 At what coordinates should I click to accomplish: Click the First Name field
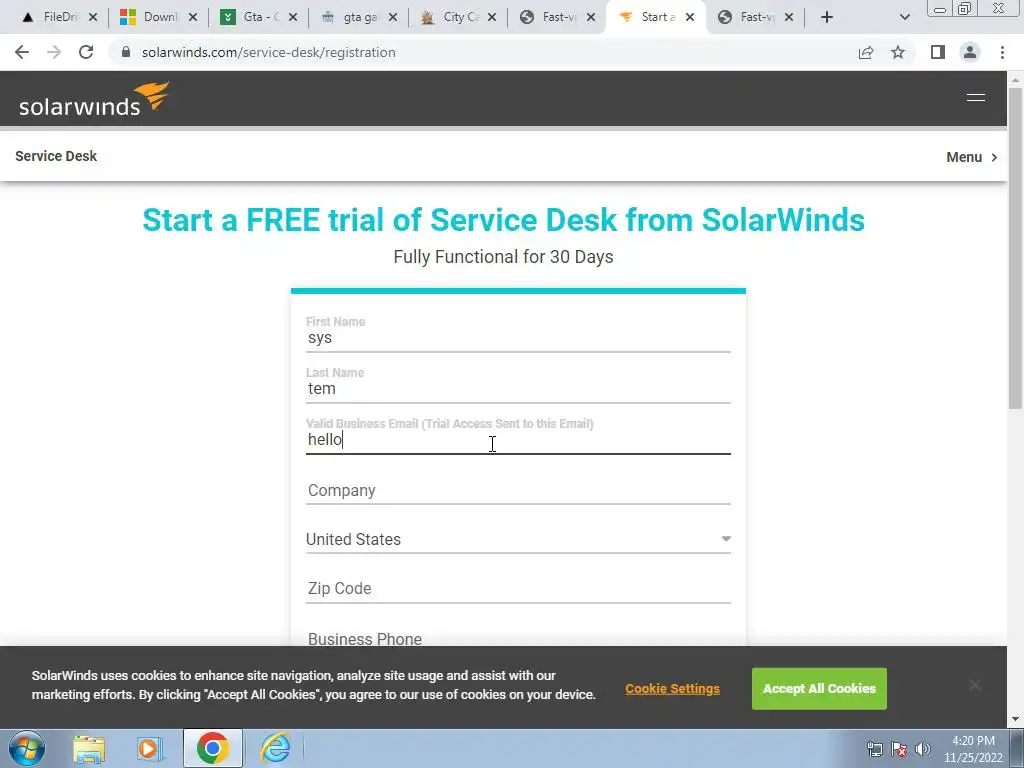tap(518, 338)
